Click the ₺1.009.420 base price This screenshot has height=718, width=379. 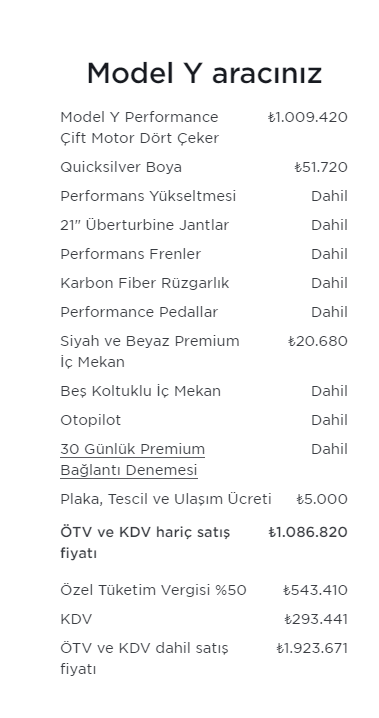(x=308, y=117)
